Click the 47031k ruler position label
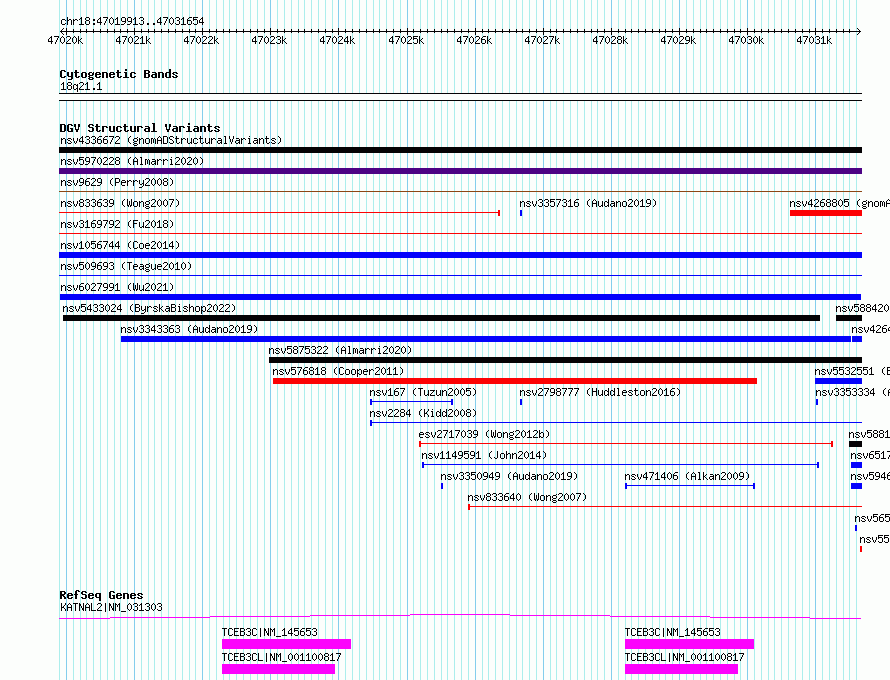890x680 pixels. [814, 40]
